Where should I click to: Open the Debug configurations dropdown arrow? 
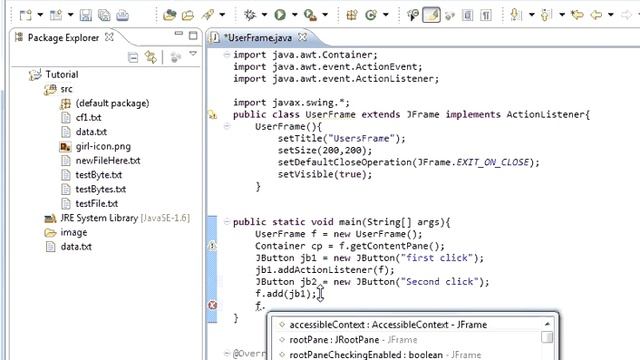tap(264, 15)
